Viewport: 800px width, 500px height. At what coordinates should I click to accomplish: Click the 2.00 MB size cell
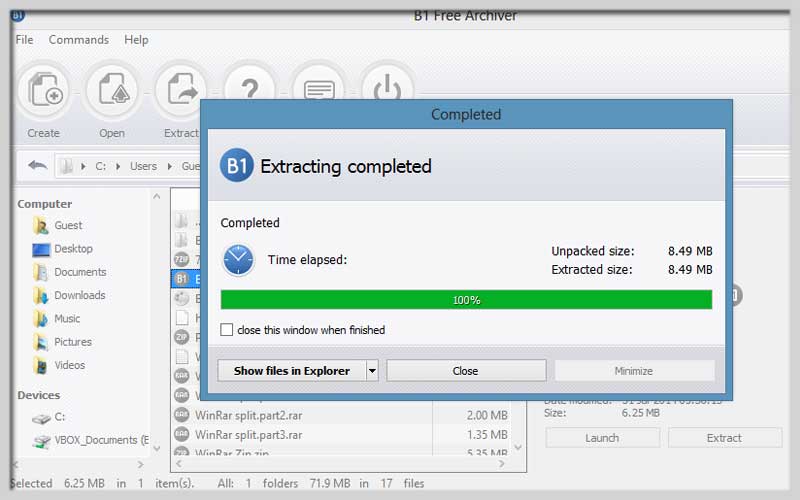[487, 415]
